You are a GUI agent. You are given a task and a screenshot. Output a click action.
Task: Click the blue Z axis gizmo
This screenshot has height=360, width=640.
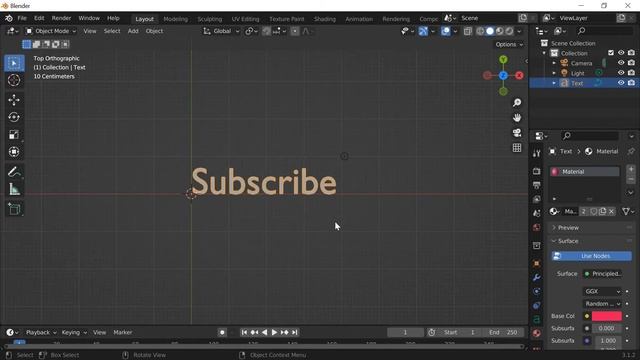click(x=503, y=76)
